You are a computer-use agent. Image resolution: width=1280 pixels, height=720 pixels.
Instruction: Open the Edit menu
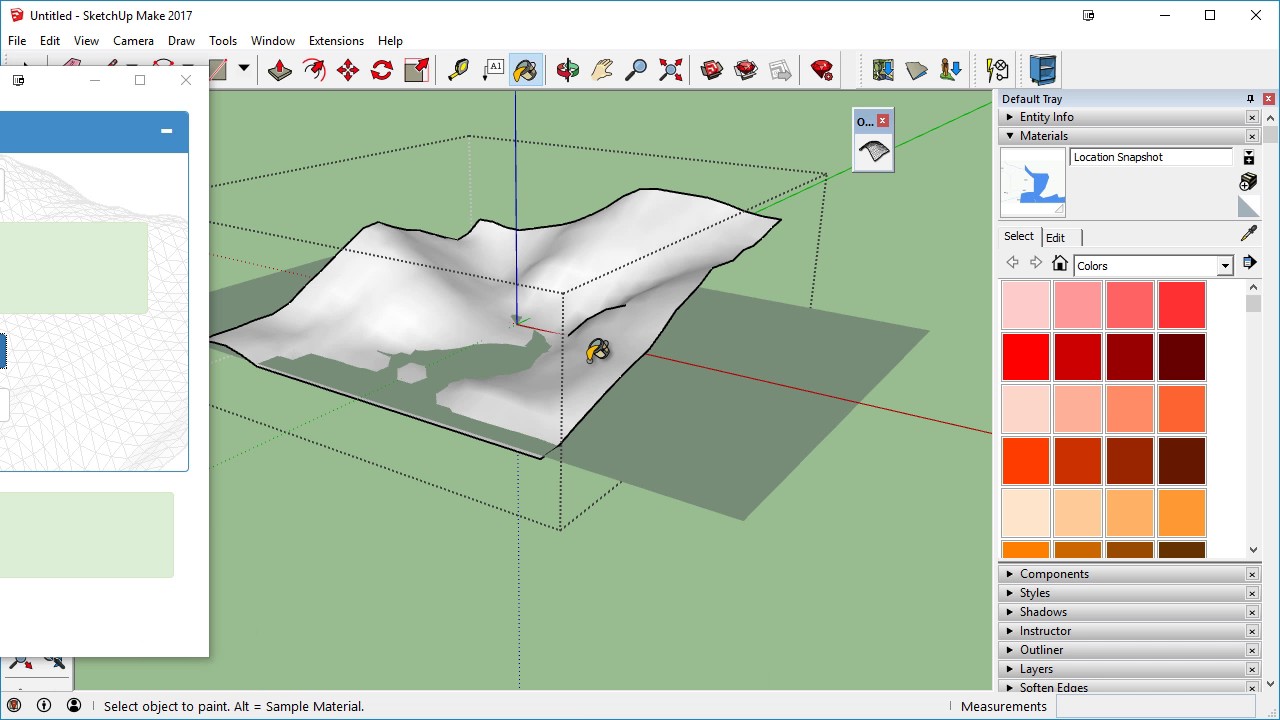[x=50, y=41]
